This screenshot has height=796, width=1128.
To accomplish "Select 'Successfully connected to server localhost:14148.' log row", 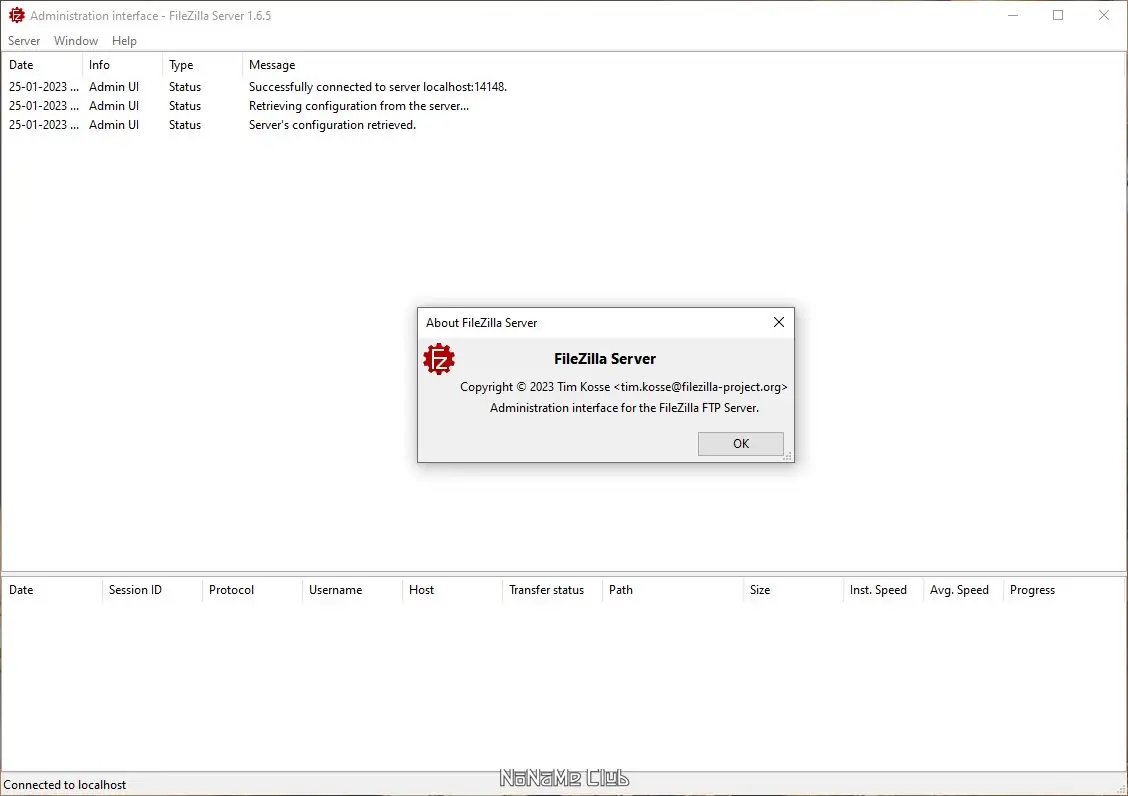I will (x=563, y=87).
